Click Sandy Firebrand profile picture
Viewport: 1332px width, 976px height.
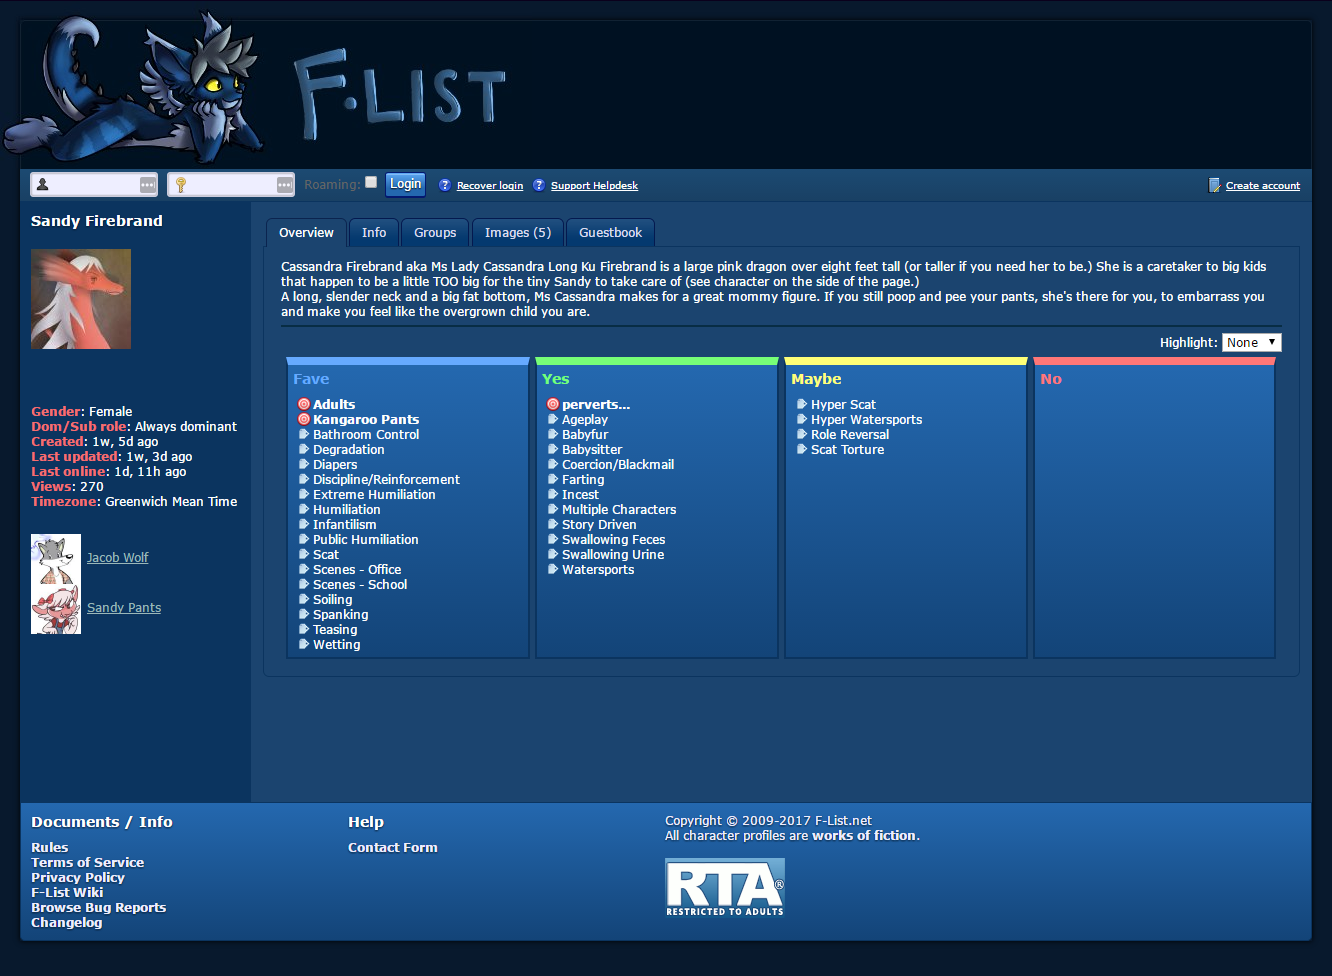coord(81,299)
